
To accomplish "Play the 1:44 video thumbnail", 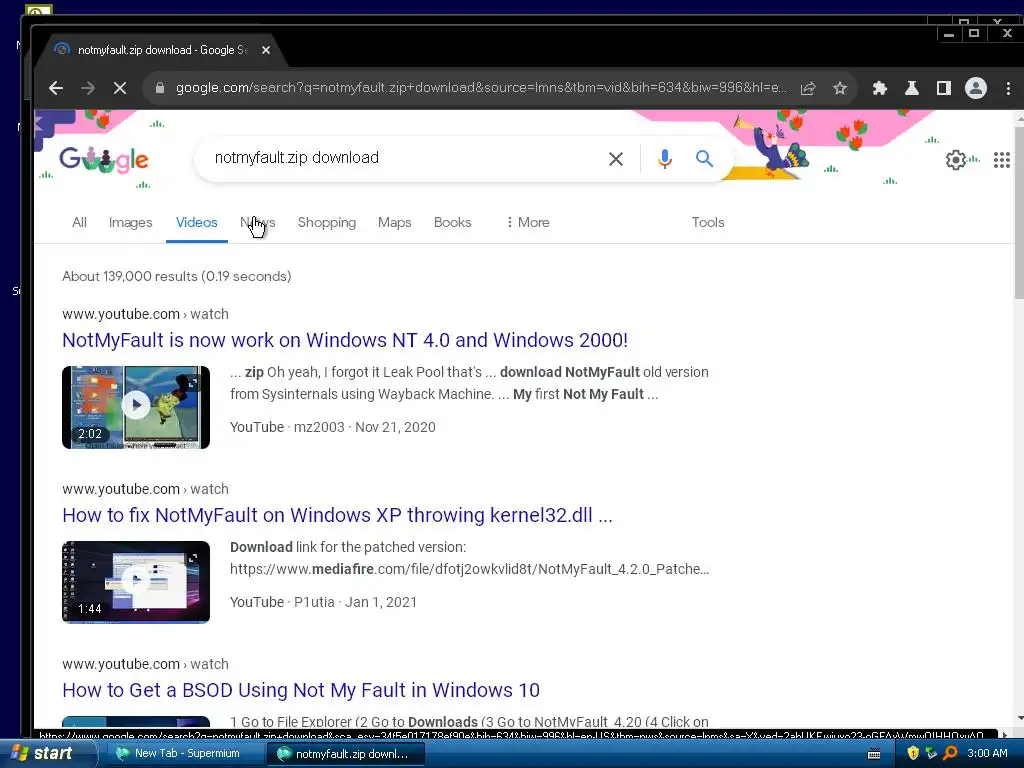I will pos(136,583).
